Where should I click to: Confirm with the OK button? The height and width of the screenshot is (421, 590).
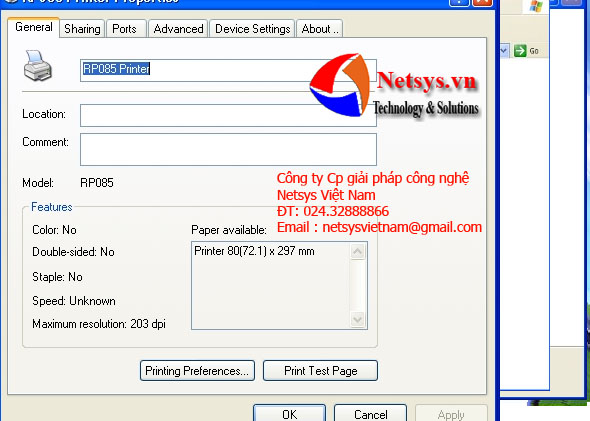(289, 414)
